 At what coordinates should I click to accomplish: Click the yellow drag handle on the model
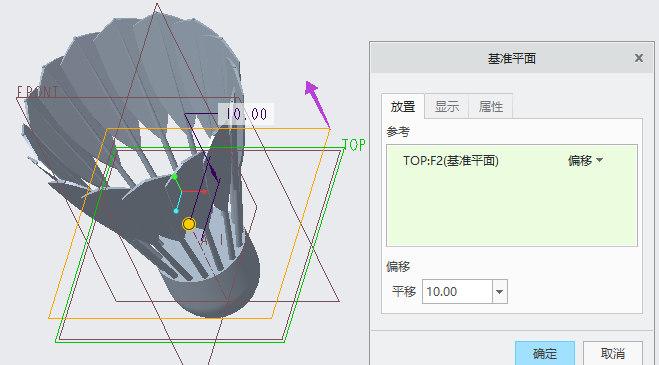[x=189, y=224]
